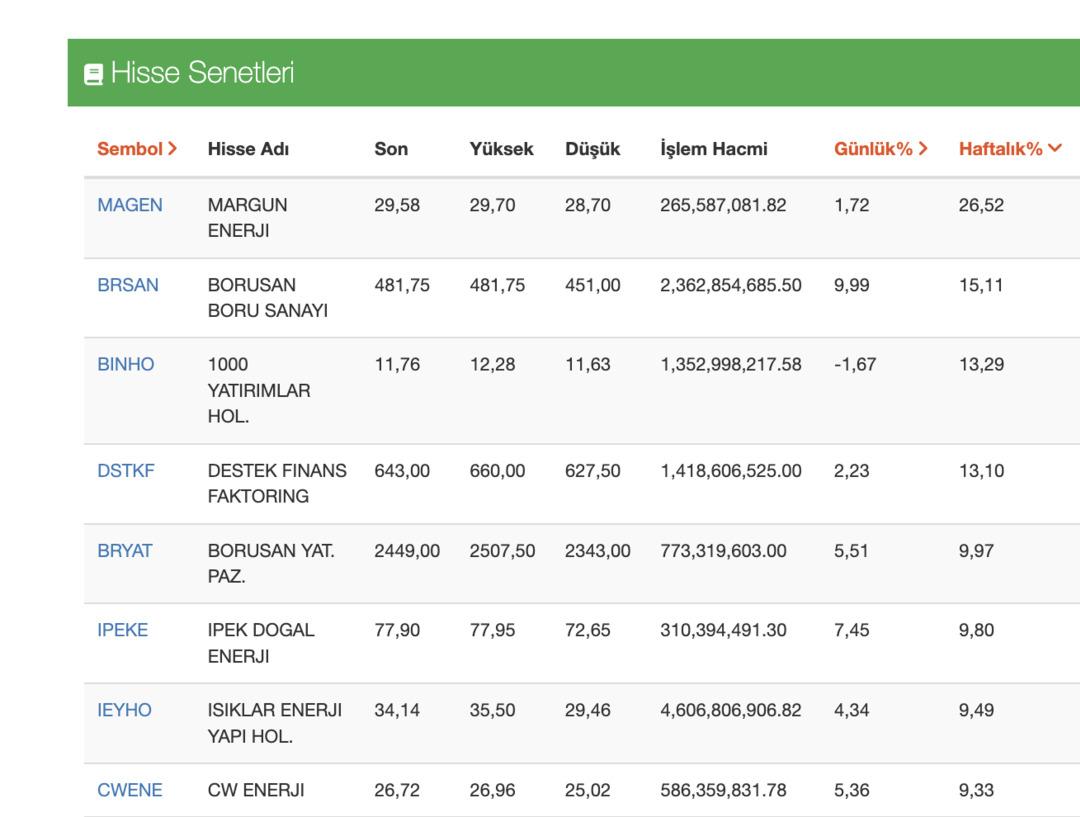Viewport: 1080px width, 817px height.
Task: Select the CWENE symbol link
Action: pyautogui.click(x=129, y=791)
